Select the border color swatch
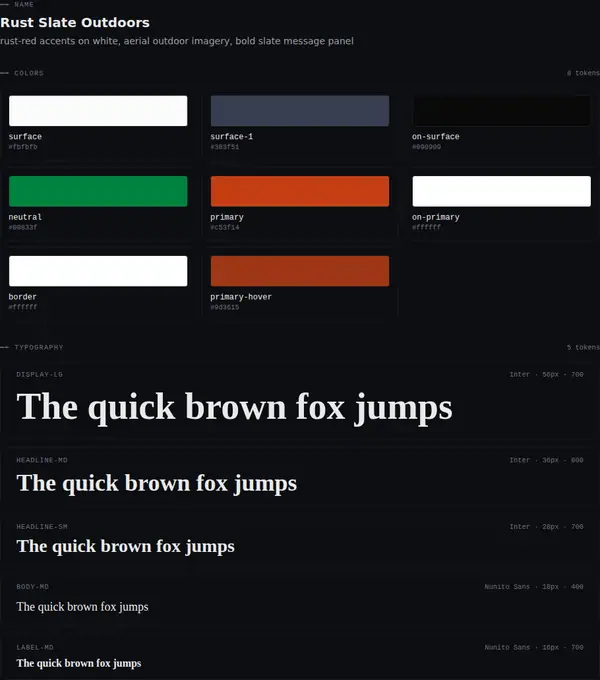The image size is (600, 680). (x=98, y=271)
